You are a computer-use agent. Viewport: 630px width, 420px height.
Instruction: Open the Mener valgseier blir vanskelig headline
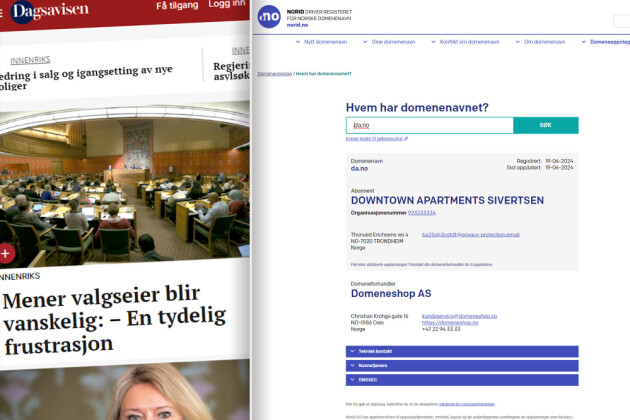coord(114,320)
